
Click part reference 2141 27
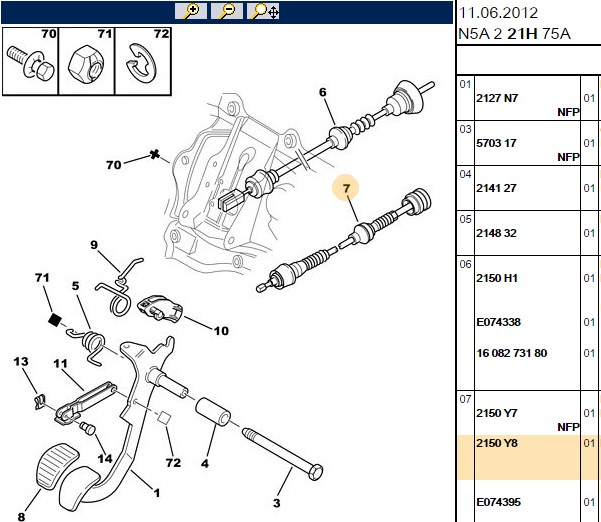496,188
